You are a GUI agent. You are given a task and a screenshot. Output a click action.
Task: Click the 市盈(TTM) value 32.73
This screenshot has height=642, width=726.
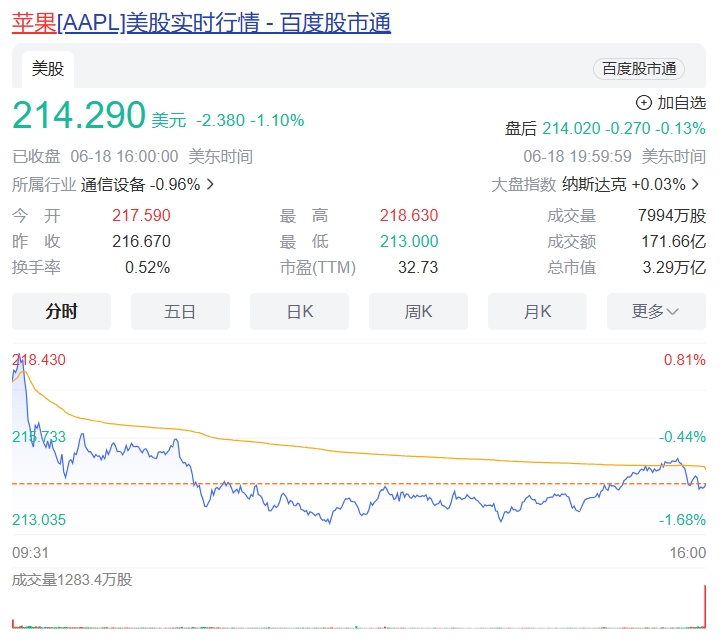pyautogui.click(x=418, y=267)
